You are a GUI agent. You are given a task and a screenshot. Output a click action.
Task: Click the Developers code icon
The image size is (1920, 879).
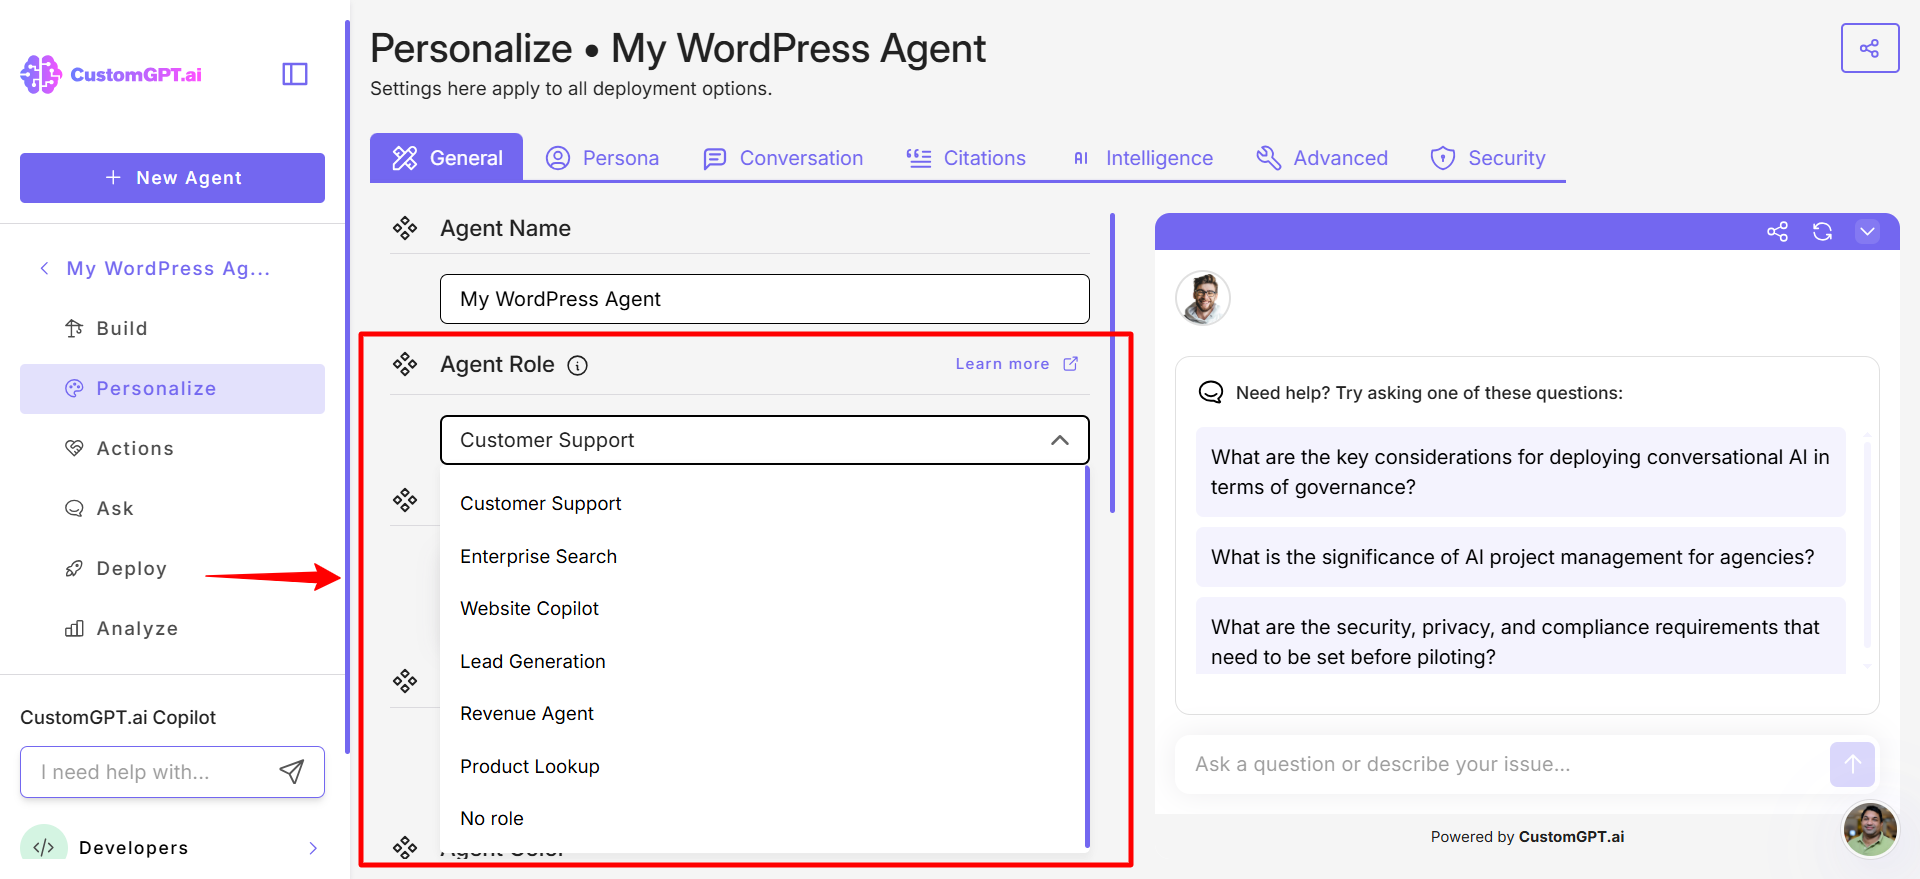tap(44, 846)
